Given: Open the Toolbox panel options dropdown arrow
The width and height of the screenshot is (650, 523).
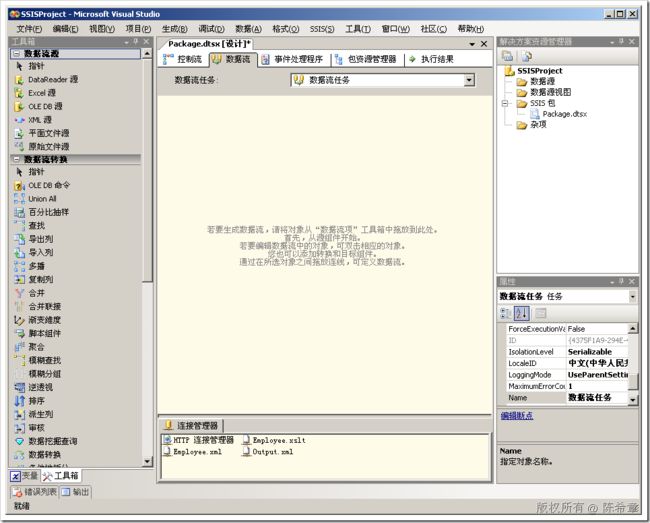Looking at the screenshot, I should tap(126, 42).
